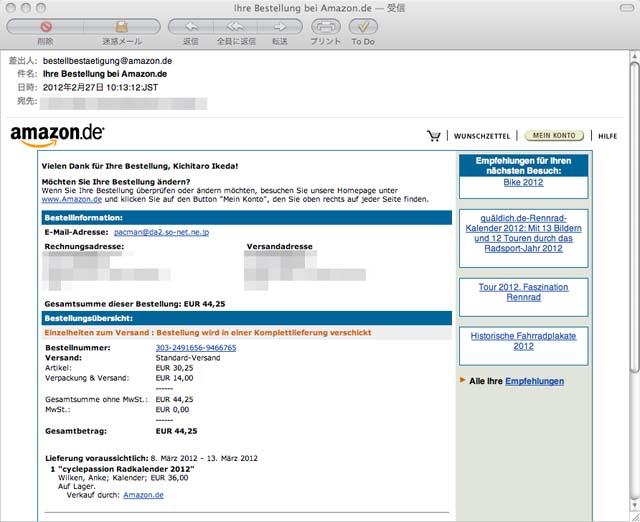Click Gesamtsumme dieser Bestellung: EUR 44,25 text
The height and width of the screenshot is (522, 640).
135,304
